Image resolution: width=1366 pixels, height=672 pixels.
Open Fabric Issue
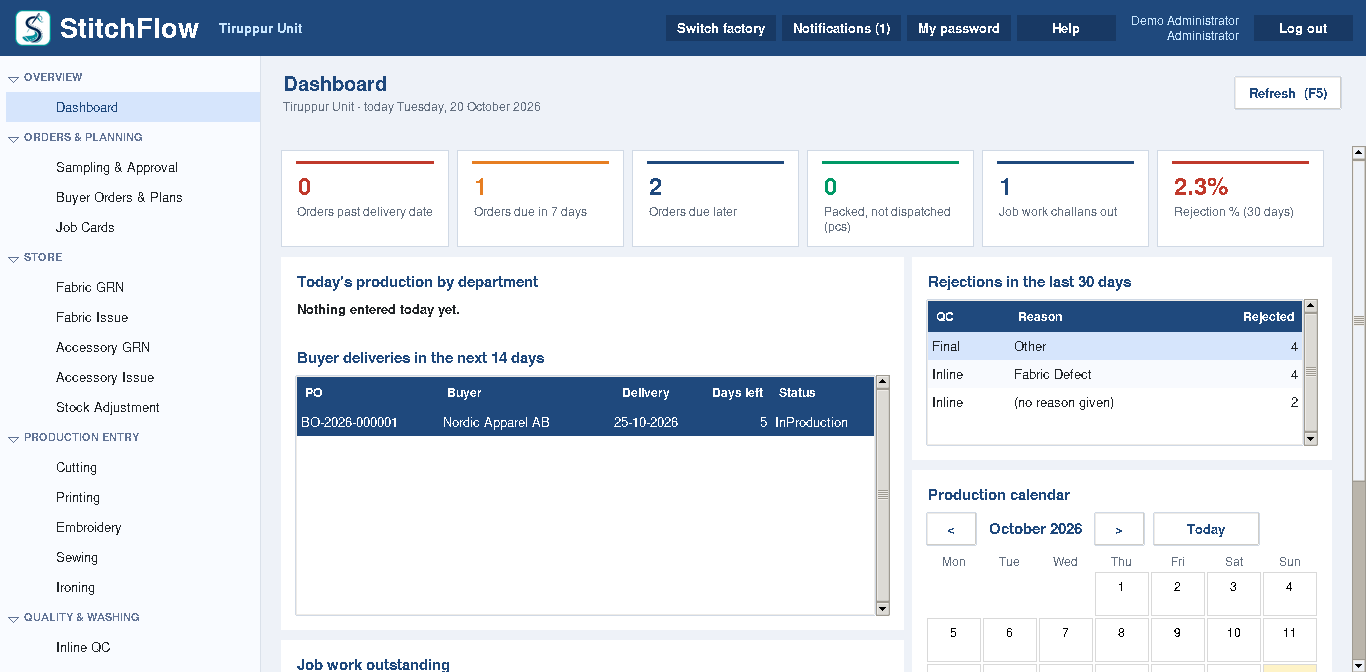(x=133, y=317)
